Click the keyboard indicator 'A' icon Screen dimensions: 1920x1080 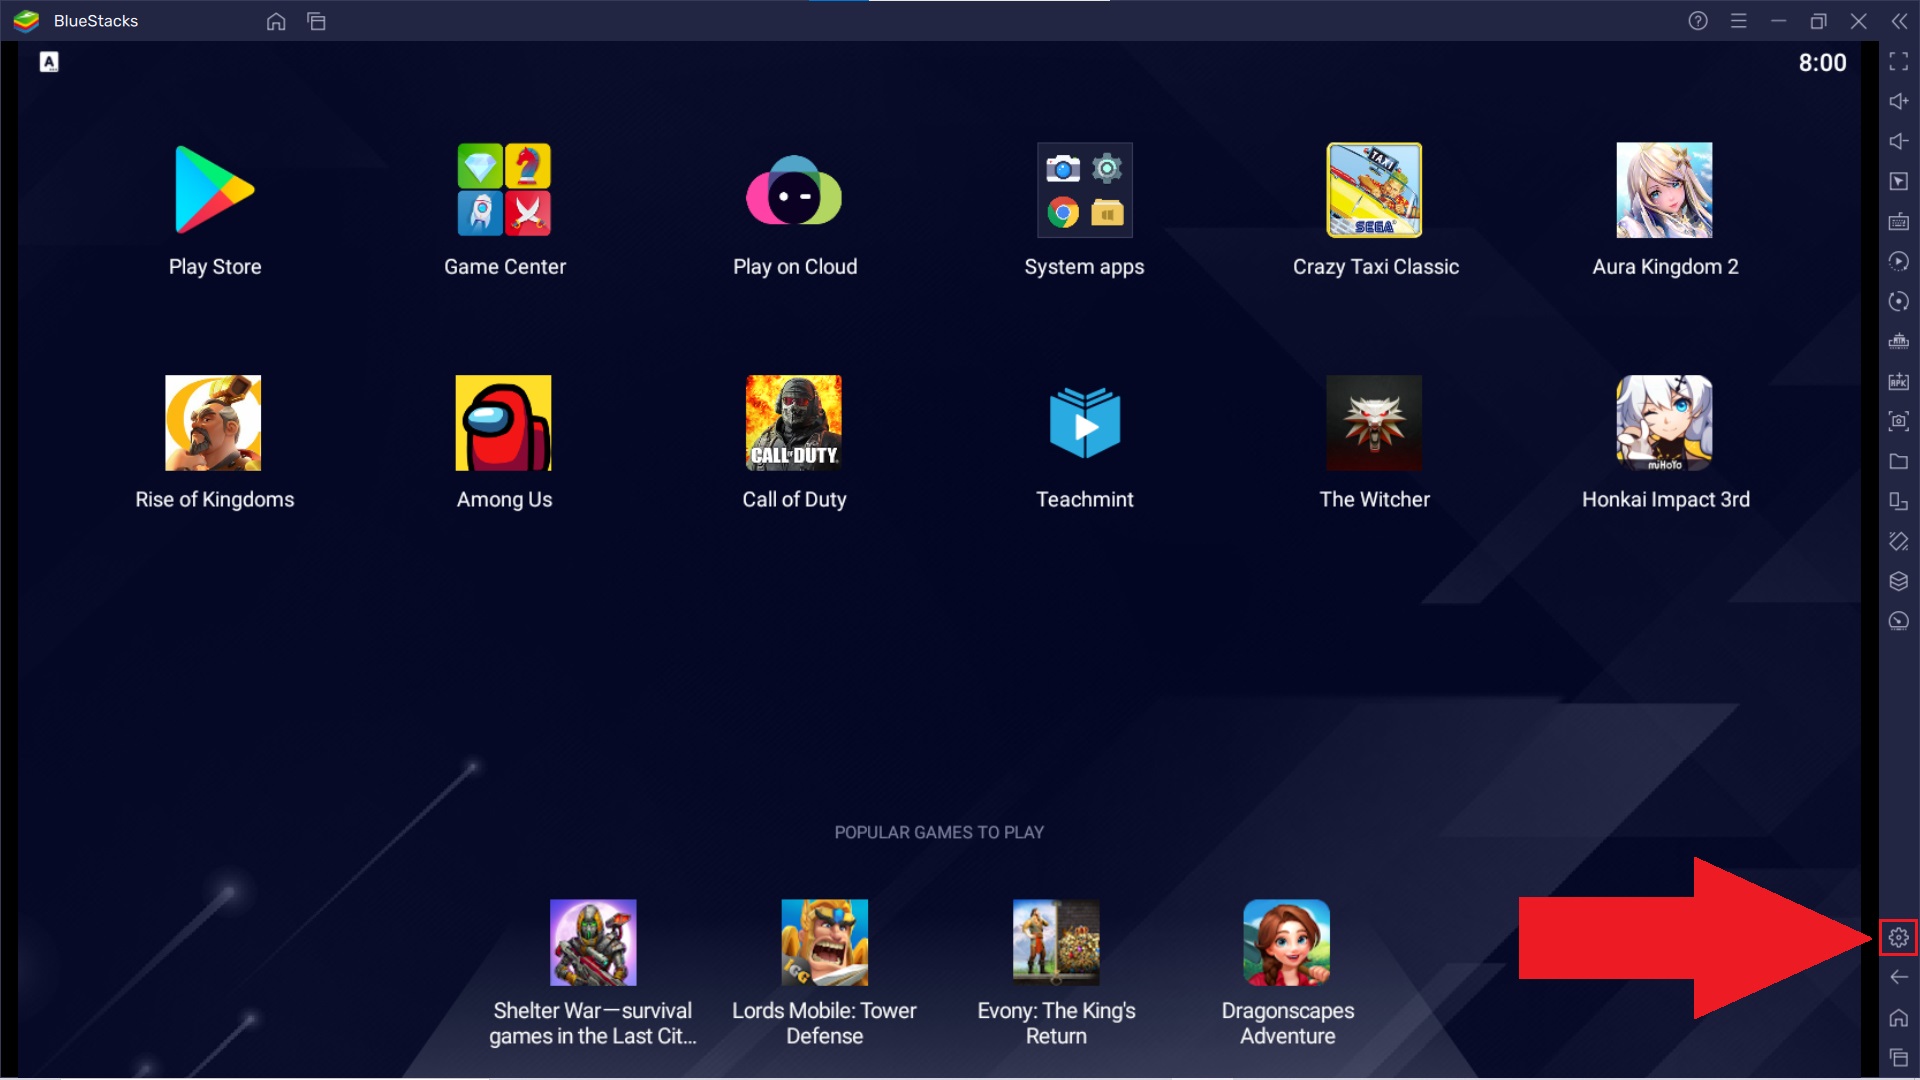pyautogui.click(x=49, y=62)
